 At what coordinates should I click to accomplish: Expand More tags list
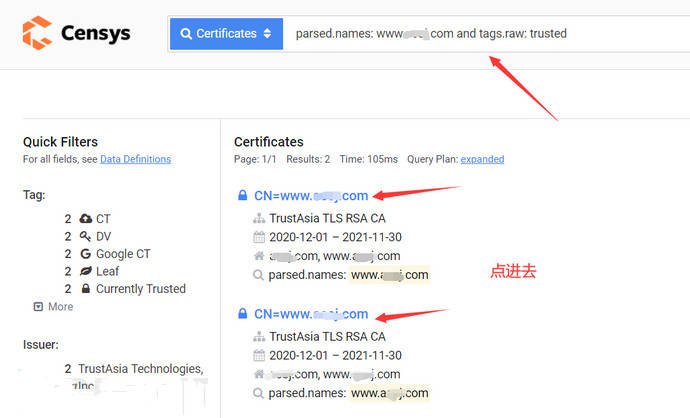[54, 307]
